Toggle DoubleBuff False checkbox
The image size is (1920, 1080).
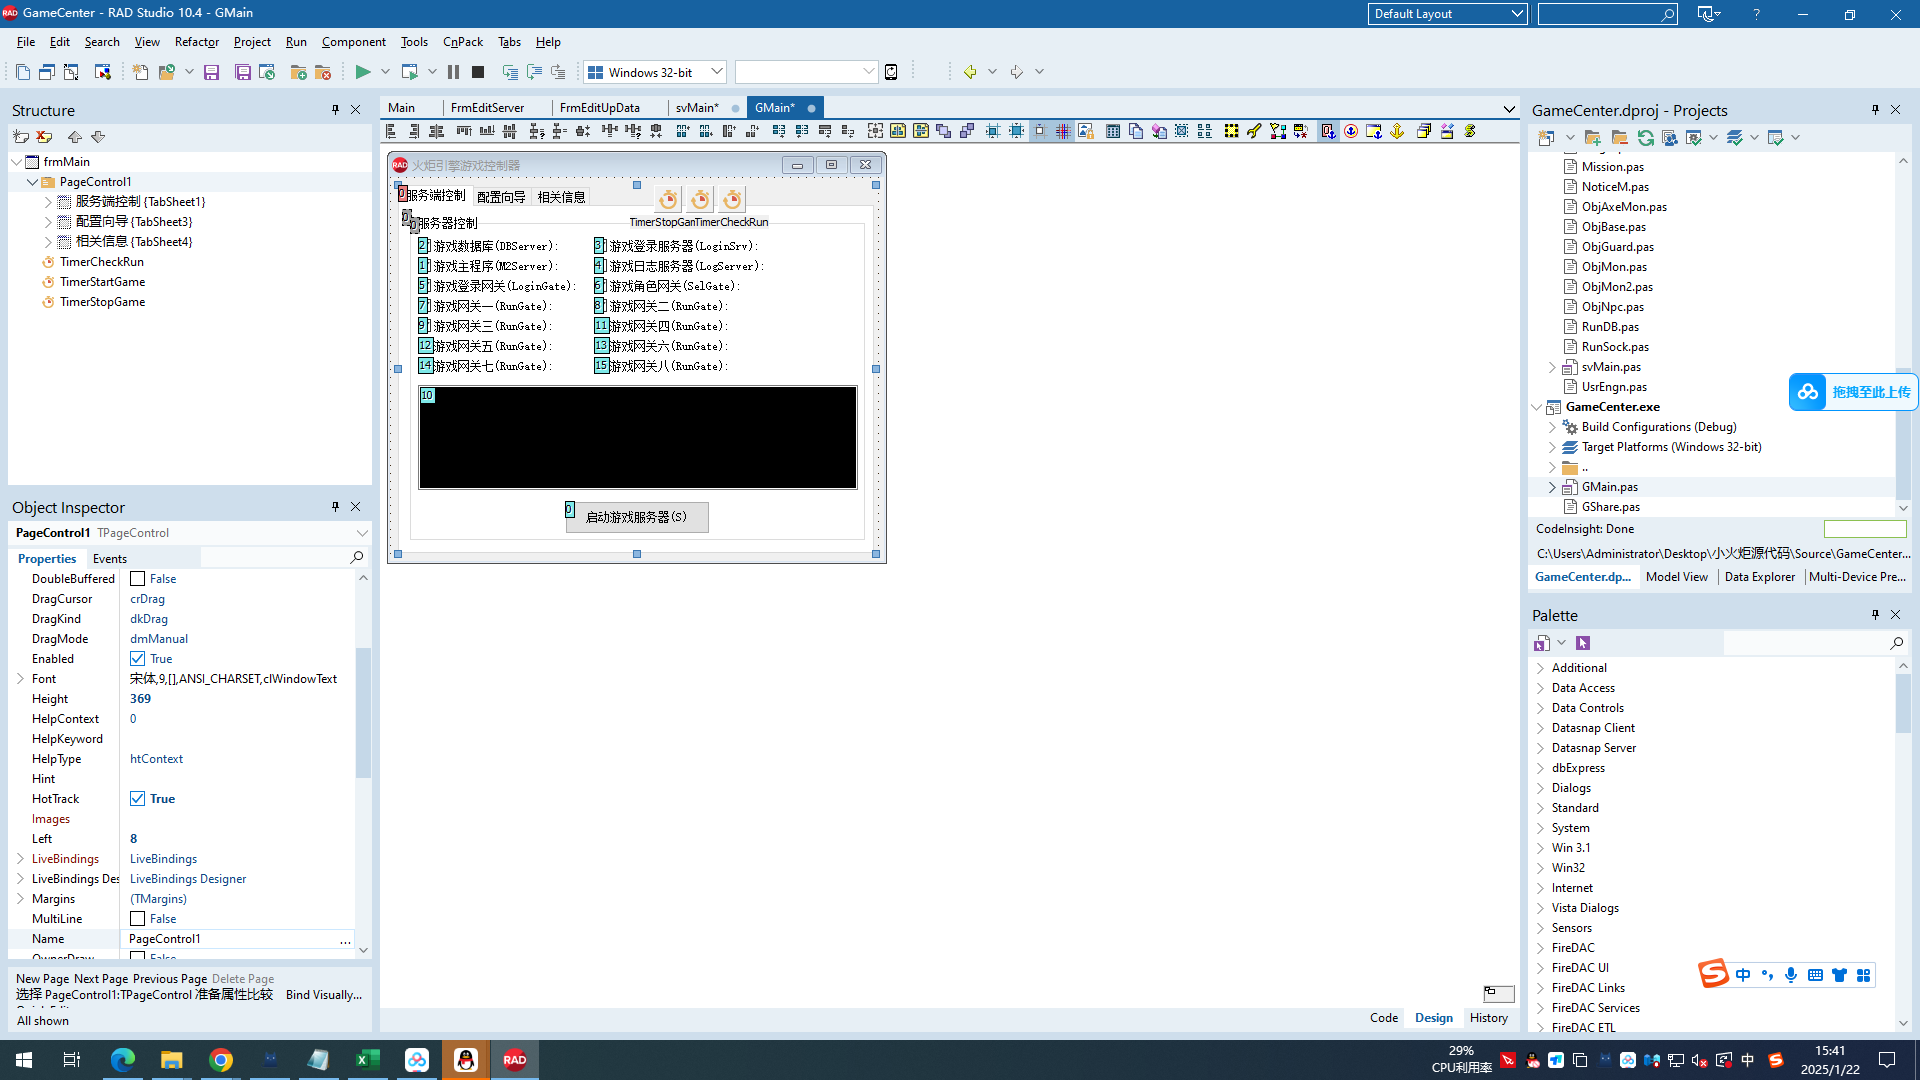point(136,579)
